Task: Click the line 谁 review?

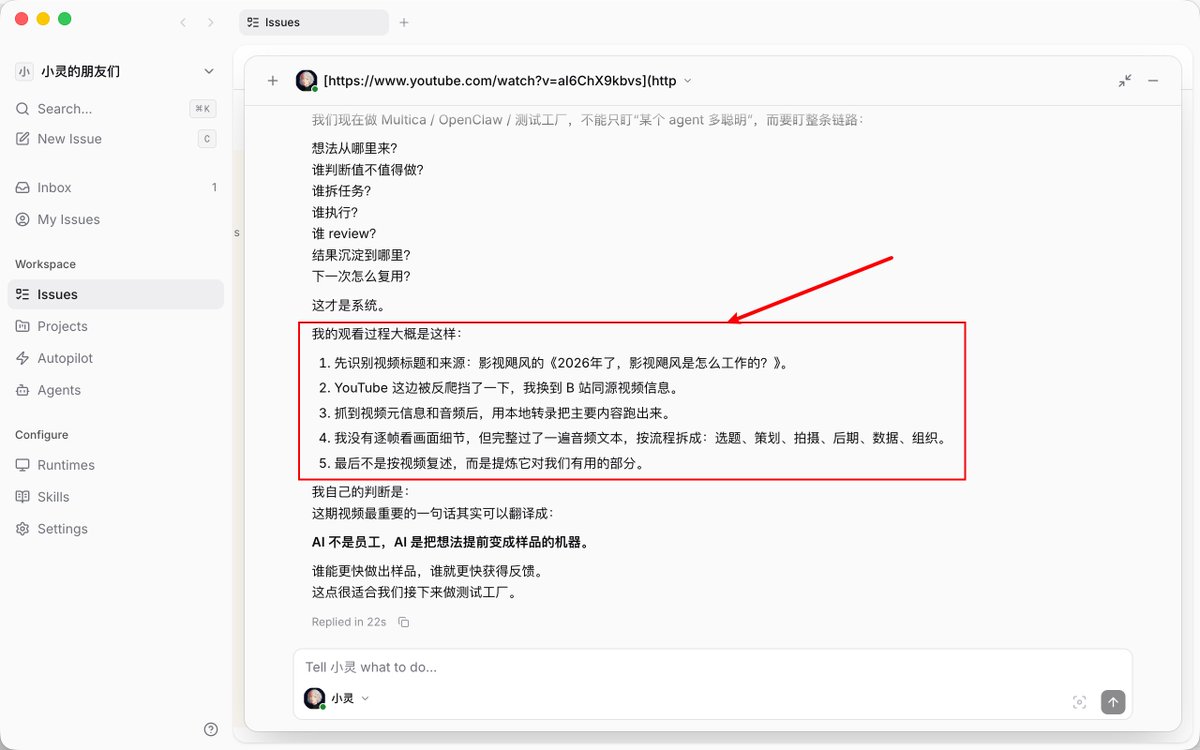Action: [x=344, y=234]
